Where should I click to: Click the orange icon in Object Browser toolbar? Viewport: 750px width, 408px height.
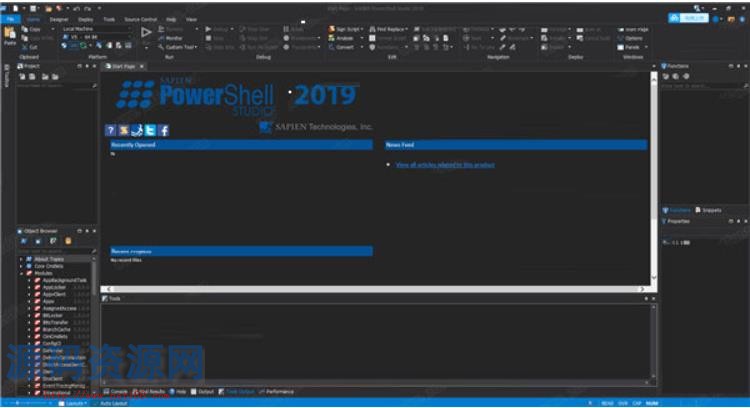[68, 241]
